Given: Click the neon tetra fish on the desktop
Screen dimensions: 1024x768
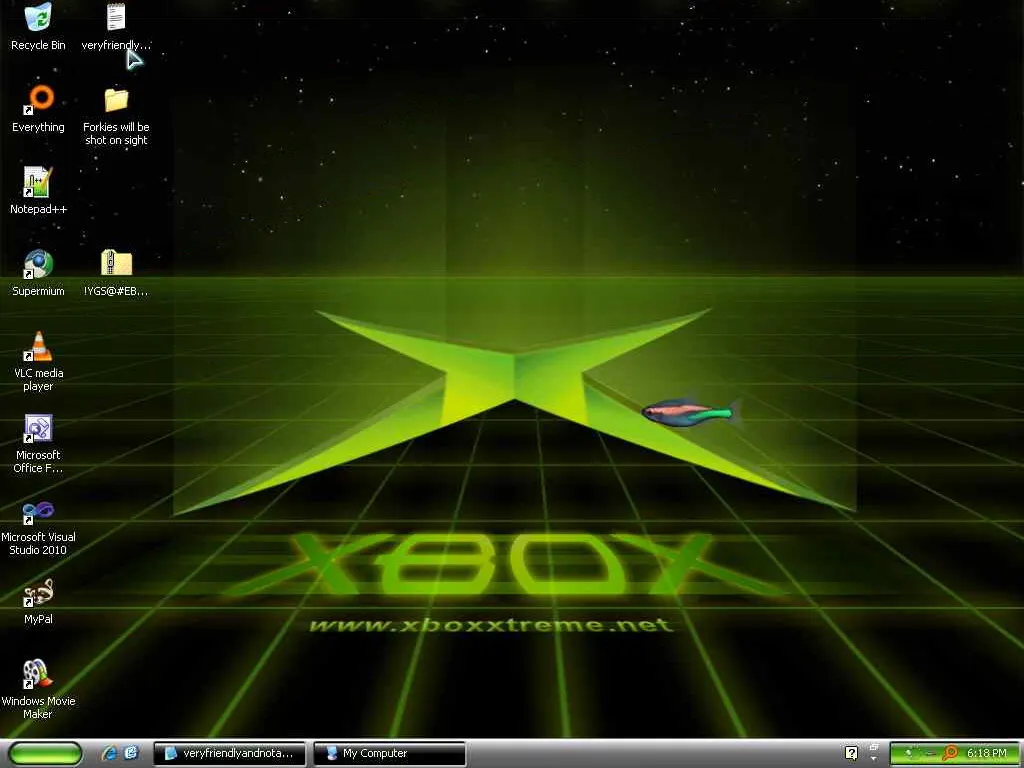Looking at the screenshot, I should [691, 413].
